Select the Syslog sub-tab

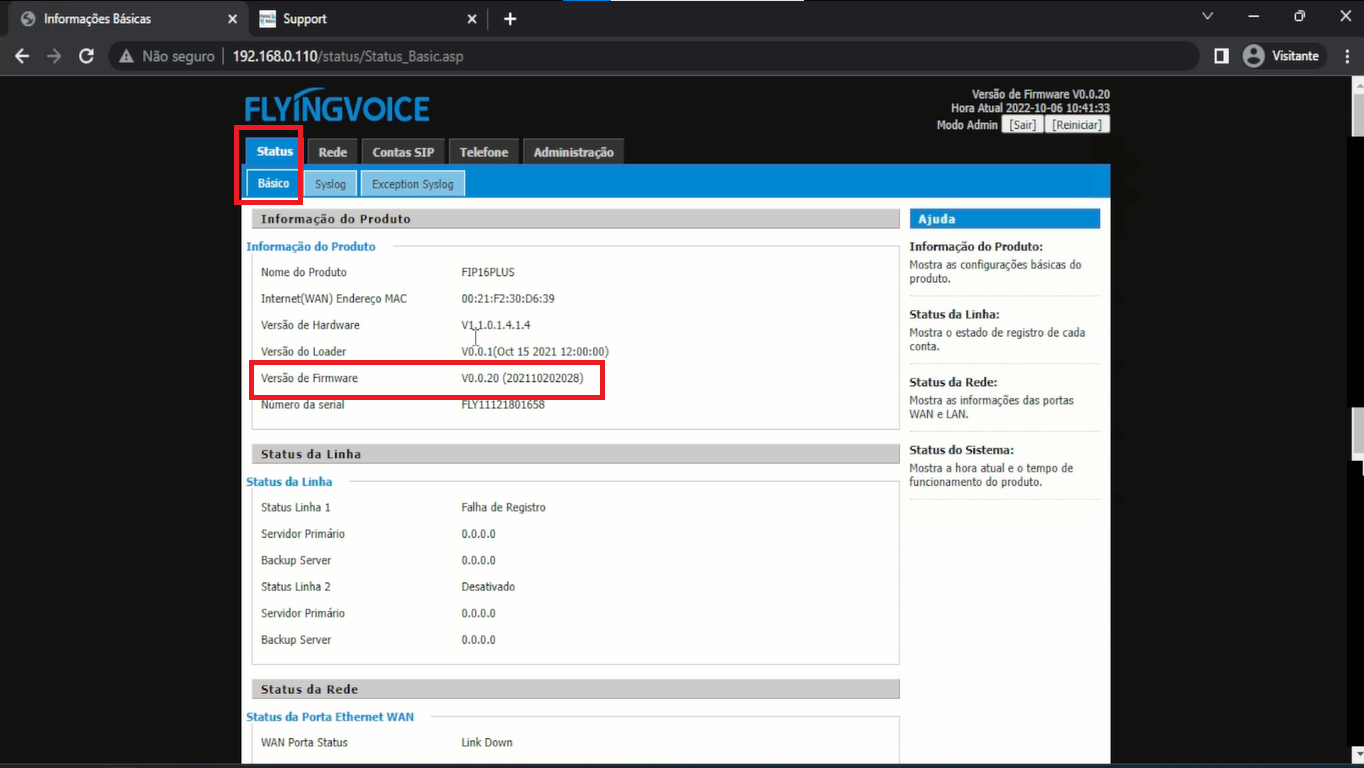(330, 184)
